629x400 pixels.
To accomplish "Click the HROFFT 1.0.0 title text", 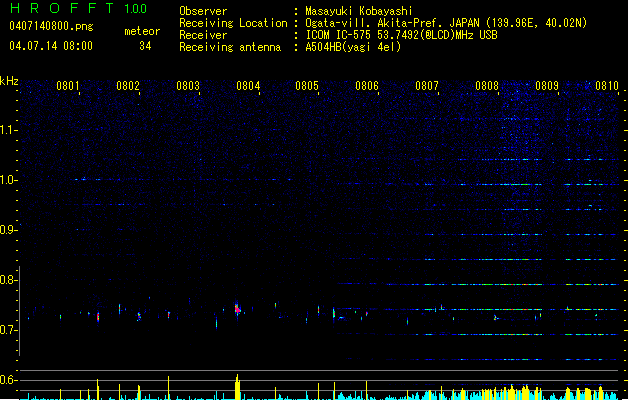I will 78,8.
